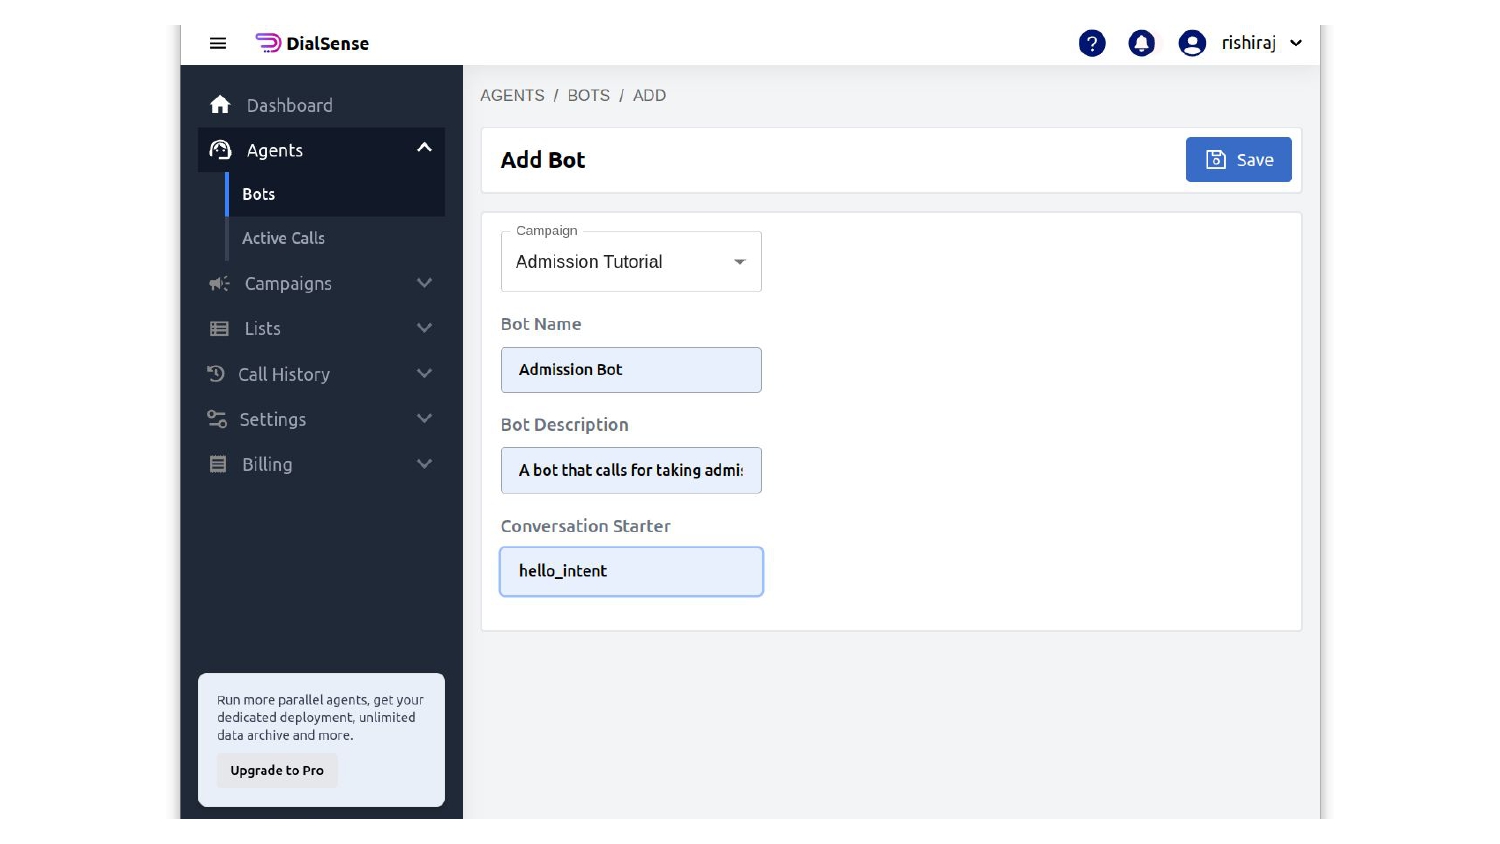Click the DialSense logo
This screenshot has height=844, width=1500.
point(312,43)
